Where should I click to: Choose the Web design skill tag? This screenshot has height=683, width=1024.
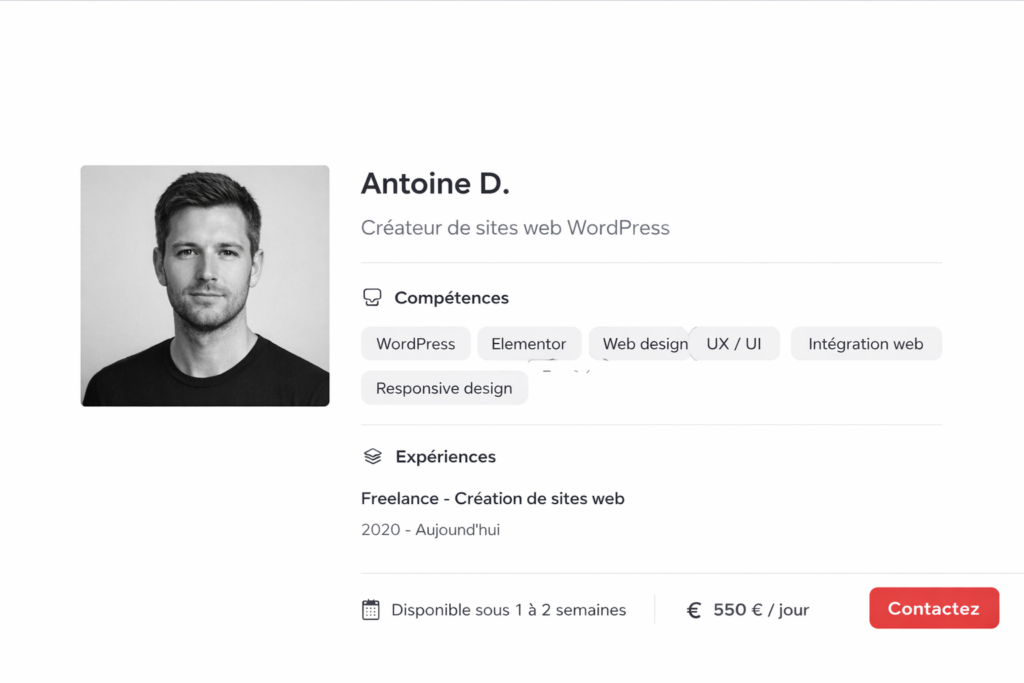point(640,344)
